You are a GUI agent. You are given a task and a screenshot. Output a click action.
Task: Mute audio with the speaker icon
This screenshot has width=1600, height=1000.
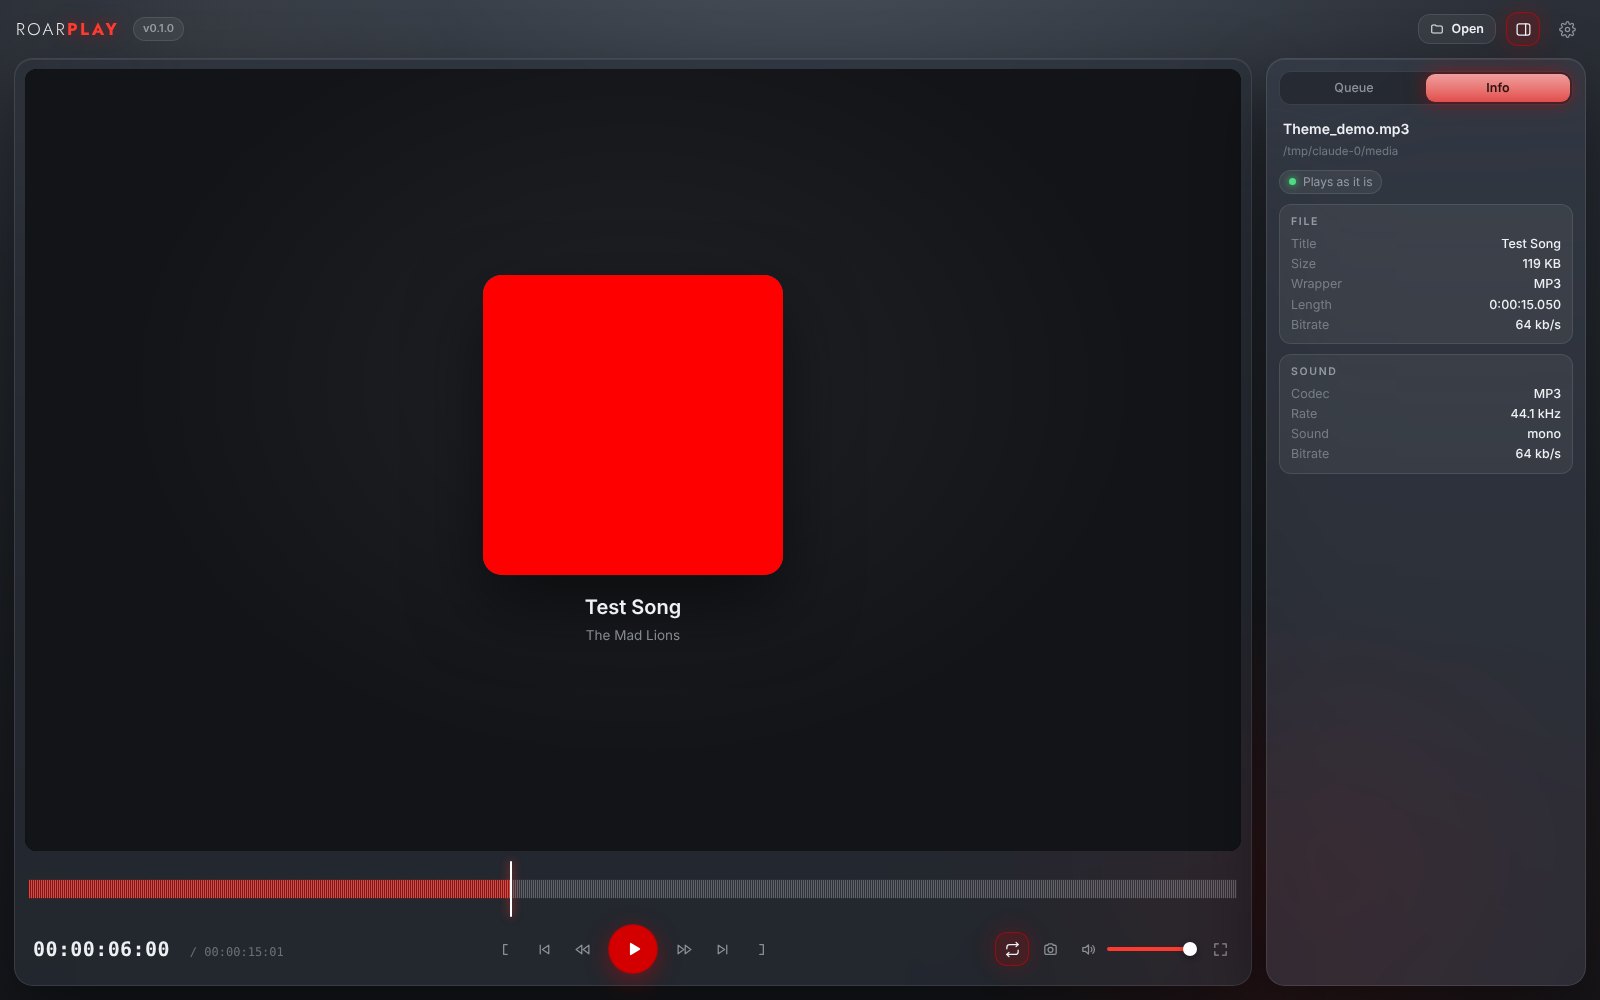pos(1088,949)
